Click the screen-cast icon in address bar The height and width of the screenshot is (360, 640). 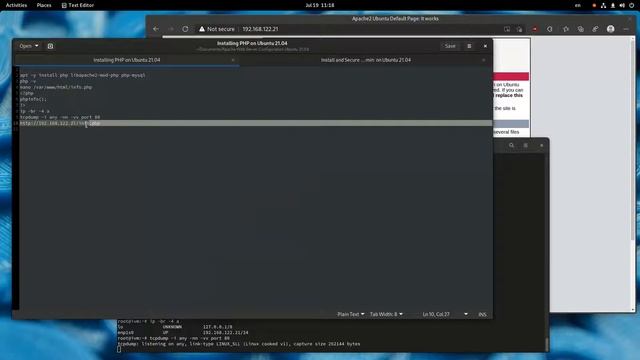click(507, 29)
